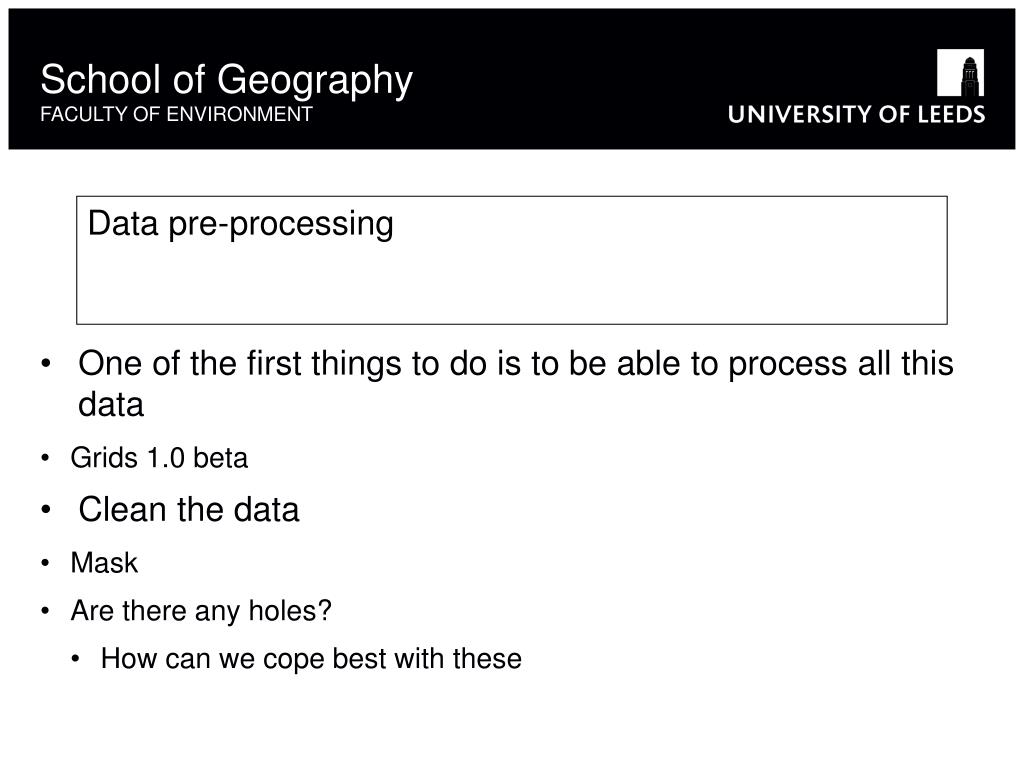The image size is (1024, 768).
Task: Click the bullet before "One of the first things"
Action: click(49, 365)
